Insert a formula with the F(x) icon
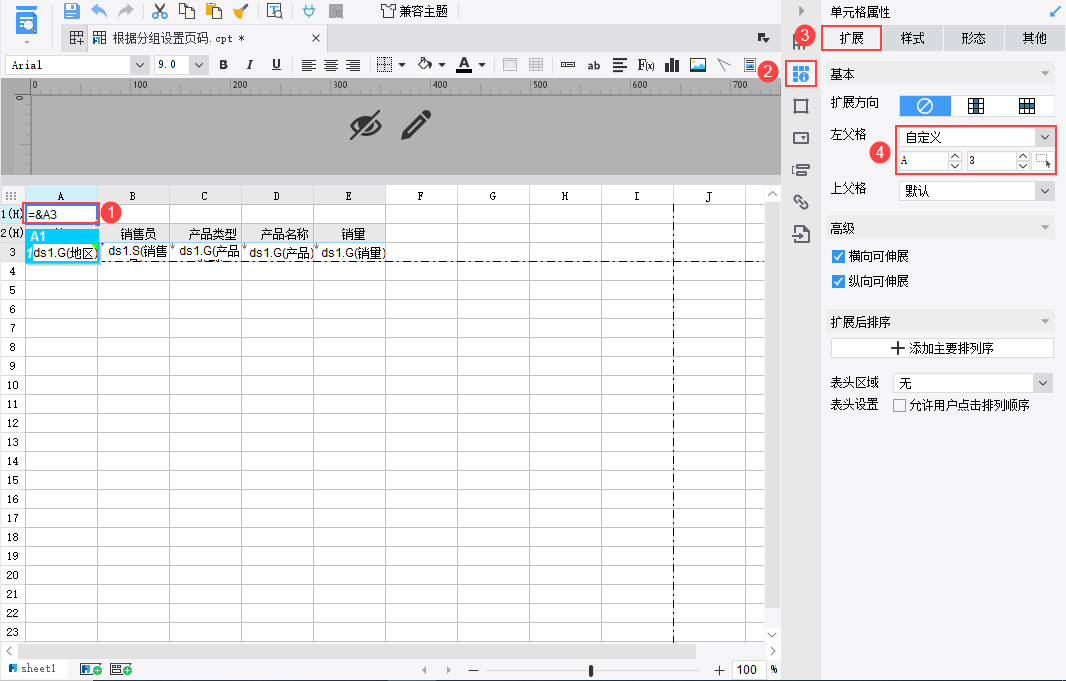This screenshot has height=681, width=1066. pyautogui.click(x=646, y=65)
